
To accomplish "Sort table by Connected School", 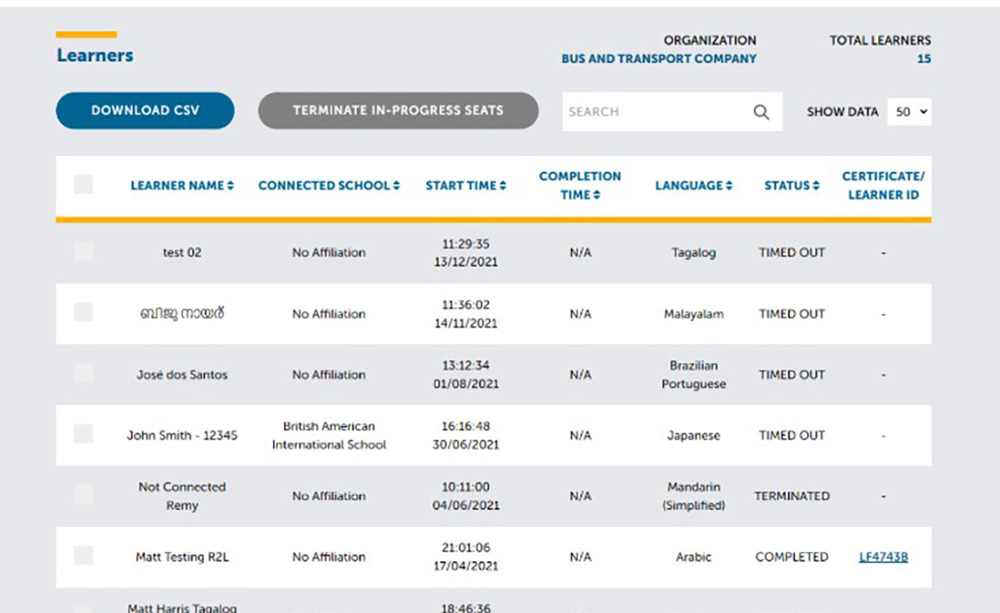I will tap(328, 186).
